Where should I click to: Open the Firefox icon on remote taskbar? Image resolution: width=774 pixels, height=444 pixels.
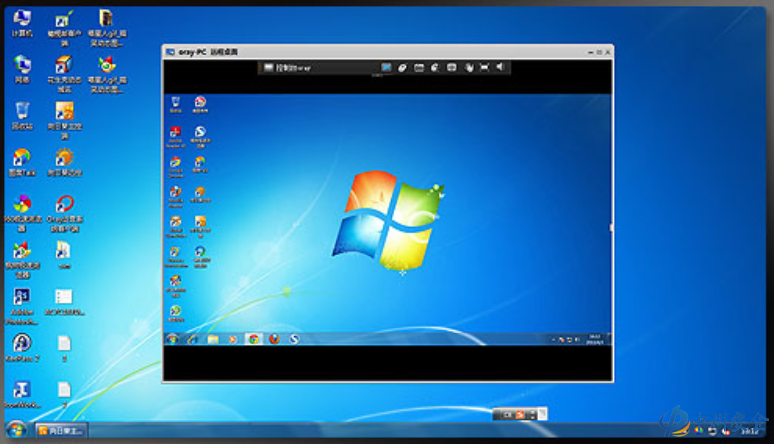click(274, 339)
